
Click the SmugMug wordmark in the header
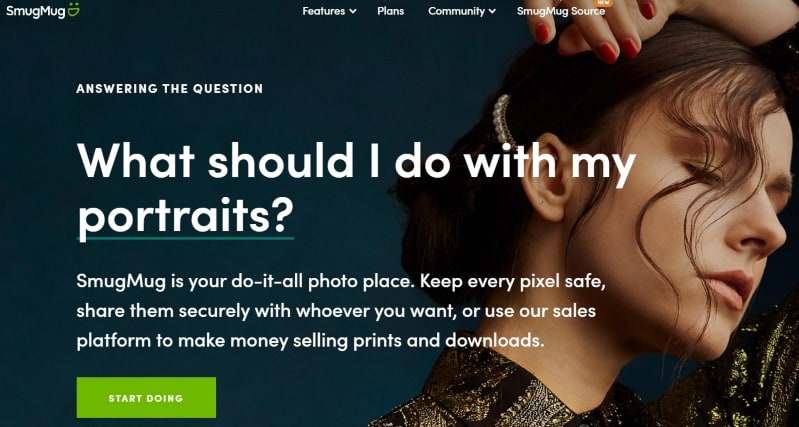[x=36, y=11]
